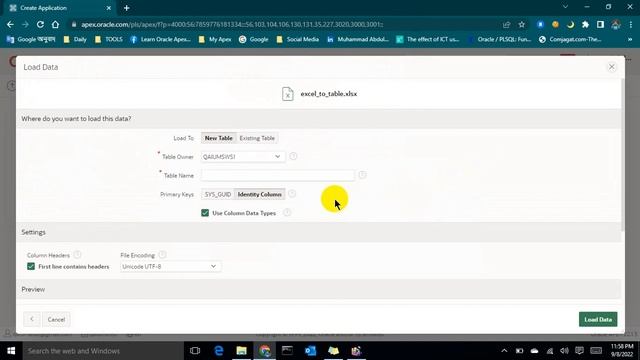
Task: Choose Identity Column primary key option
Action: click(x=260, y=194)
